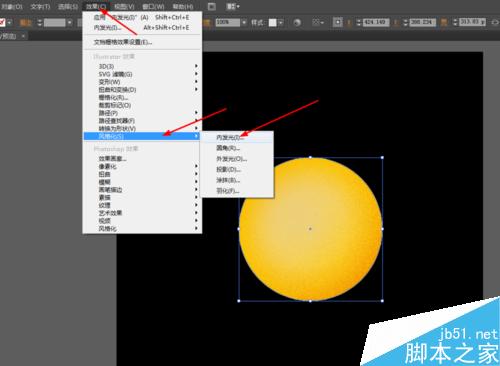
Task: Open 文档栅格效果设置(E)... entry
Action: click(142, 42)
